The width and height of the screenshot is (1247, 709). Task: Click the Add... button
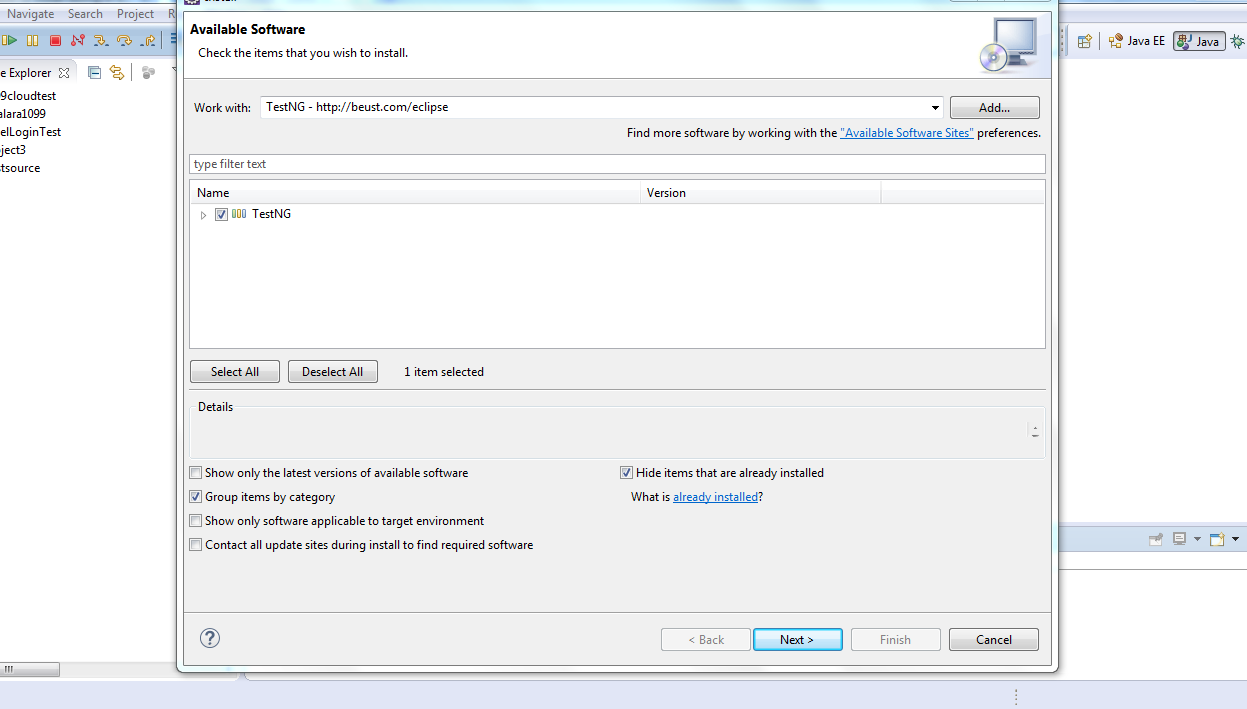pyautogui.click(x=995, y=107)
